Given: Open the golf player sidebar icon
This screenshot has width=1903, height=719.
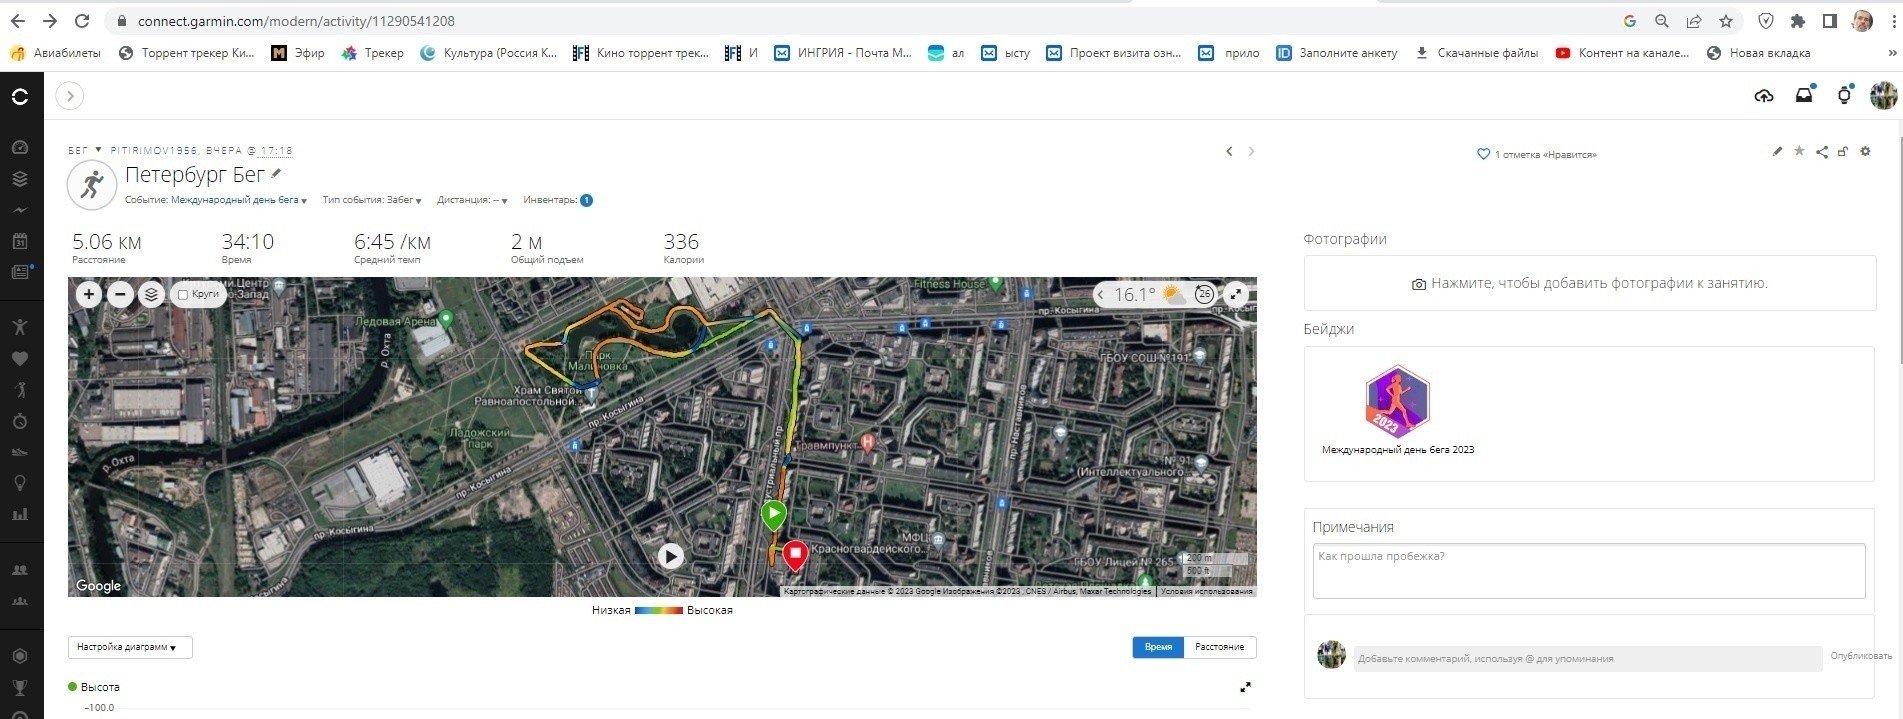Looking at the screenshot, I should [x=20, y=389].
